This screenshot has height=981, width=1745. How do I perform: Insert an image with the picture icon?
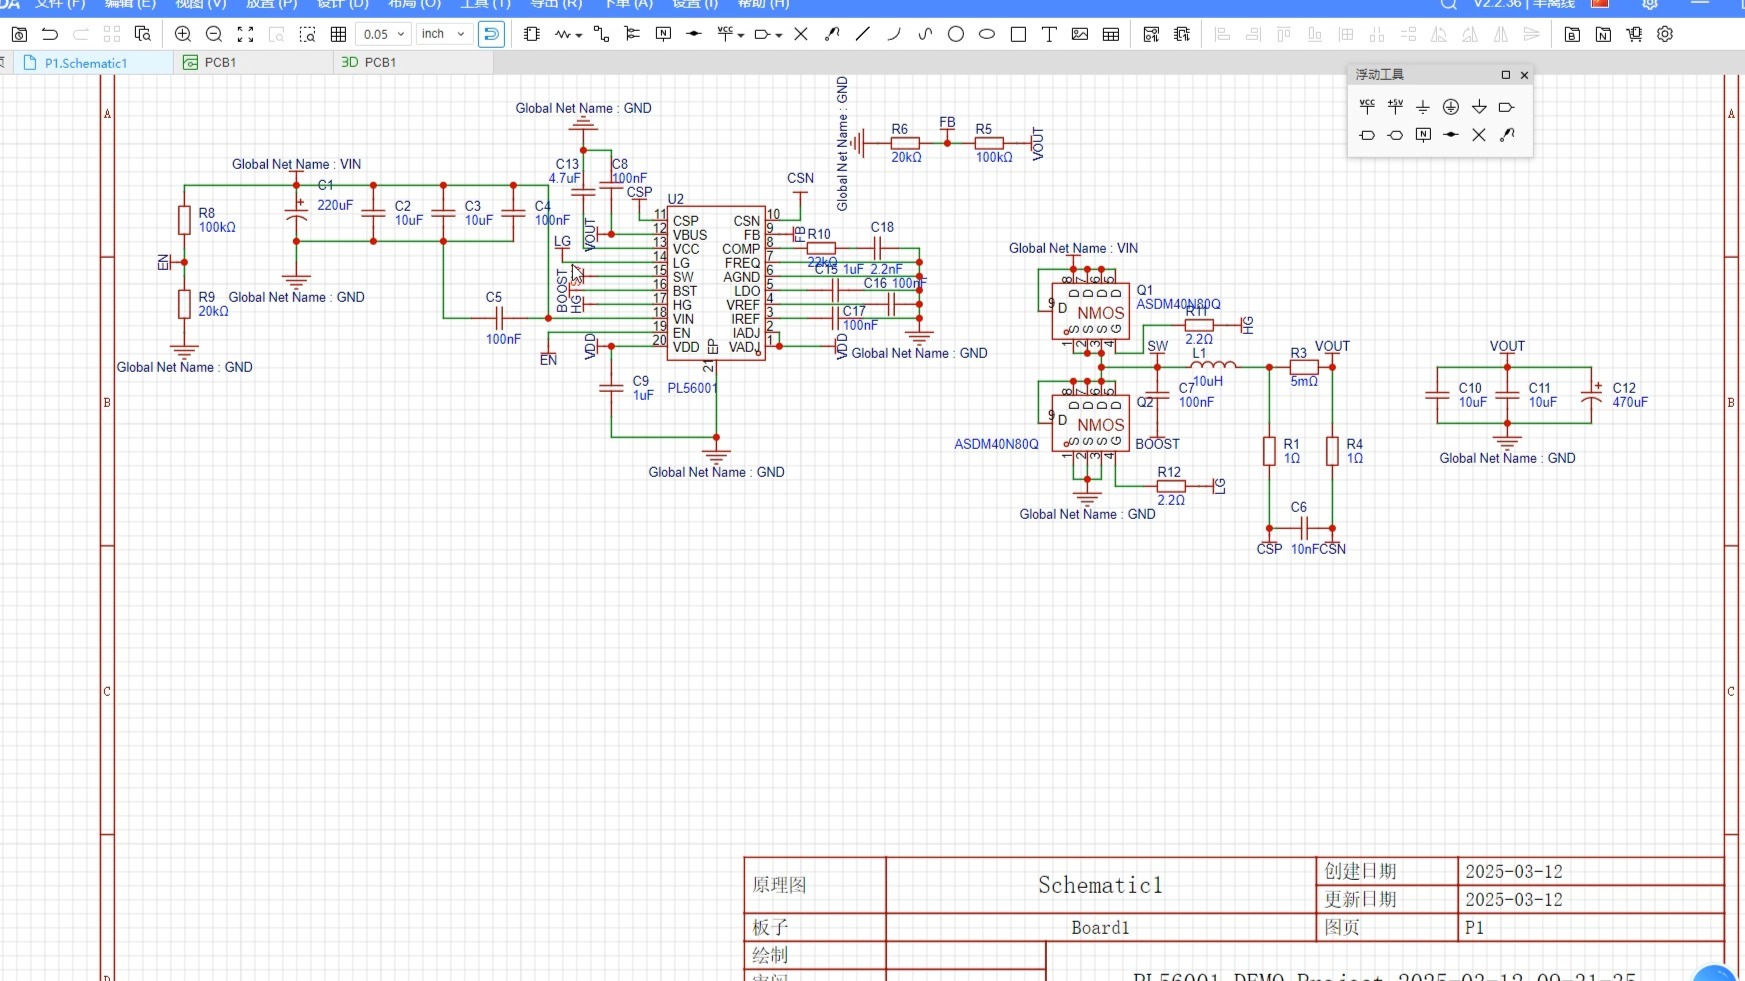tap(1080, 34)
